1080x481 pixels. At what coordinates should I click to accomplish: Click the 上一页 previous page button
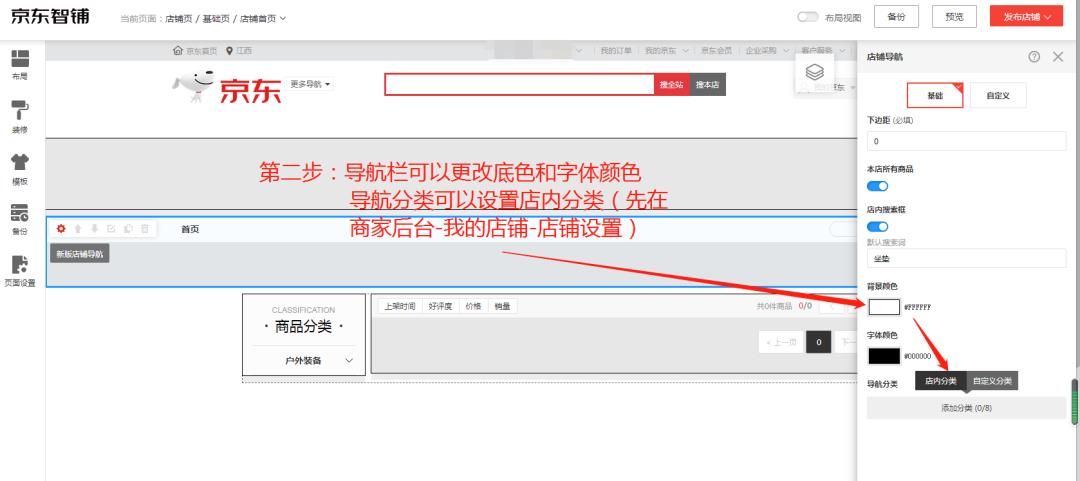pos(782,342)
